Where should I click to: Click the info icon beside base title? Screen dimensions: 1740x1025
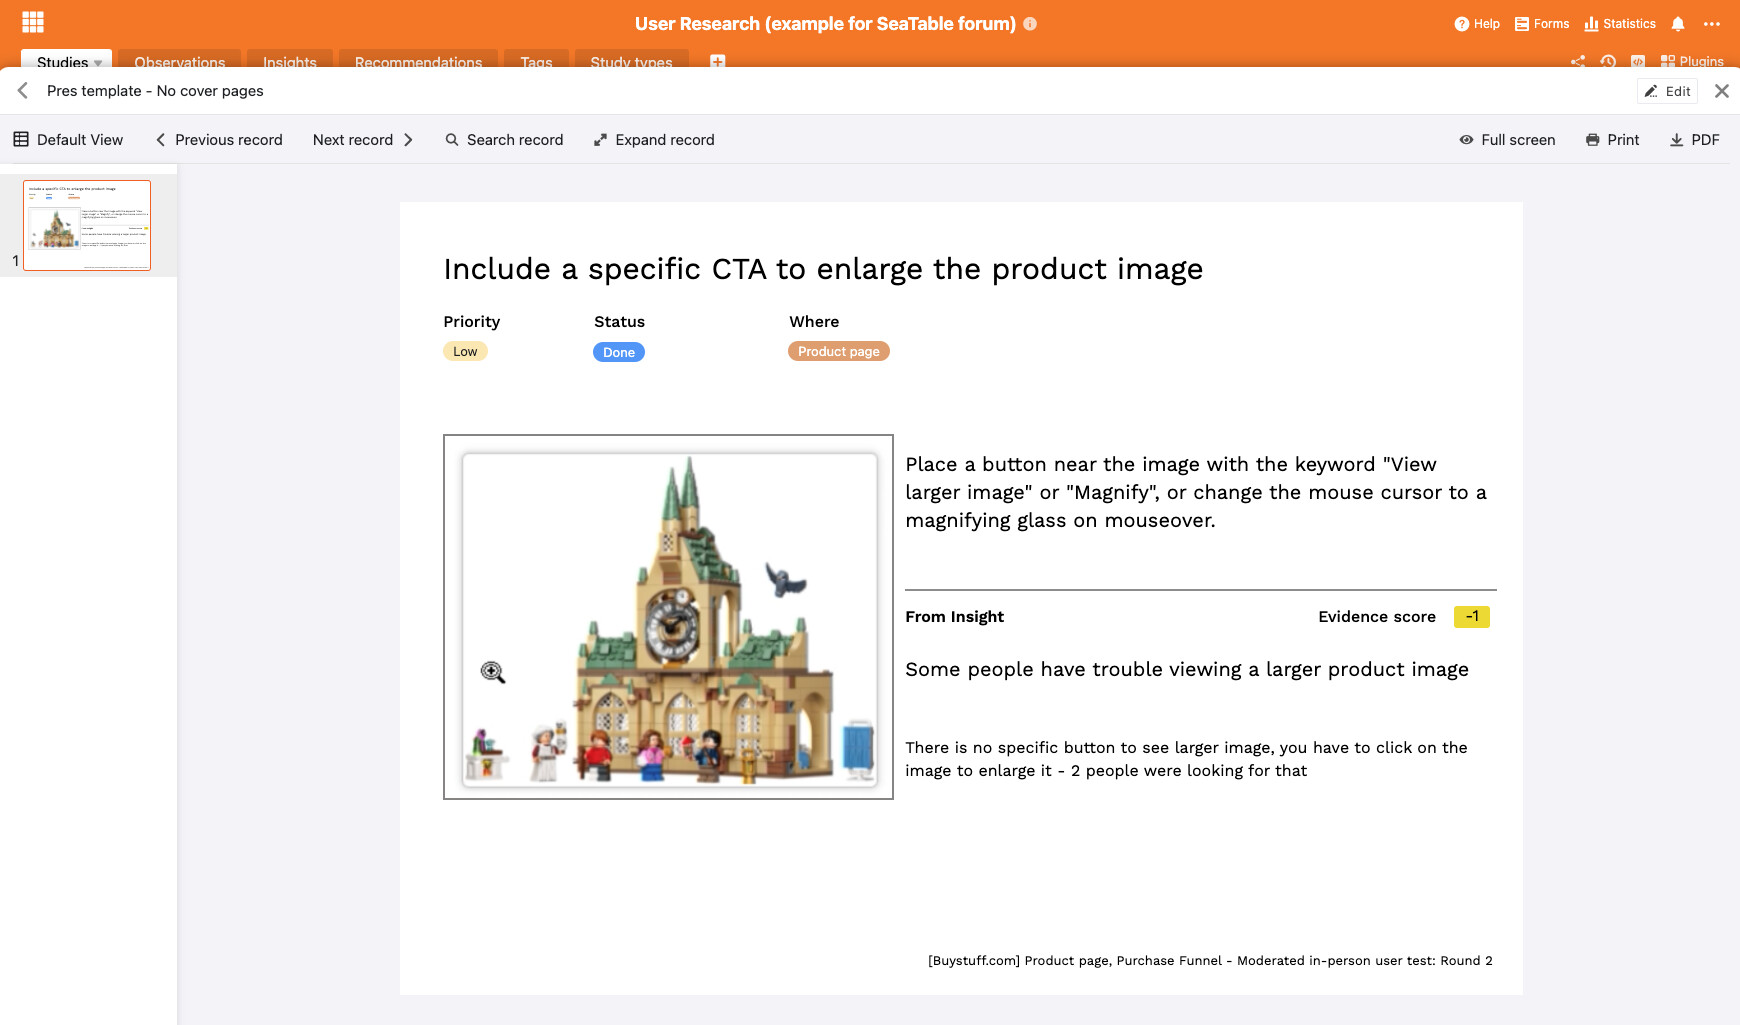[1030, 24]
